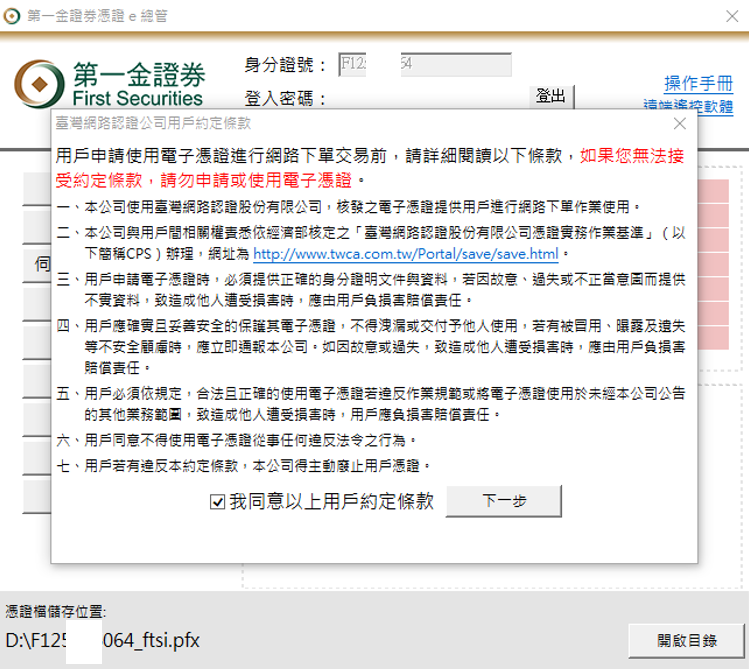Click the 登出 button
This screenshot has width=749, height=669.
(x=550, y=96)
